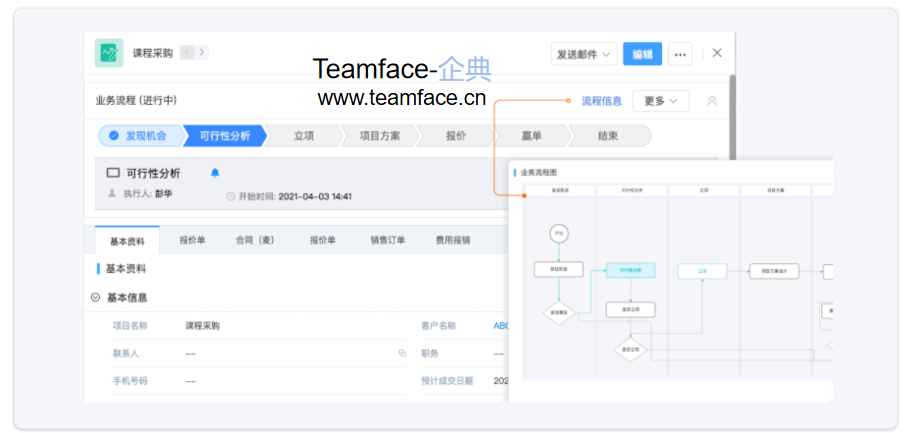Click the copy icon in 联系人 row

coord(402,354)
